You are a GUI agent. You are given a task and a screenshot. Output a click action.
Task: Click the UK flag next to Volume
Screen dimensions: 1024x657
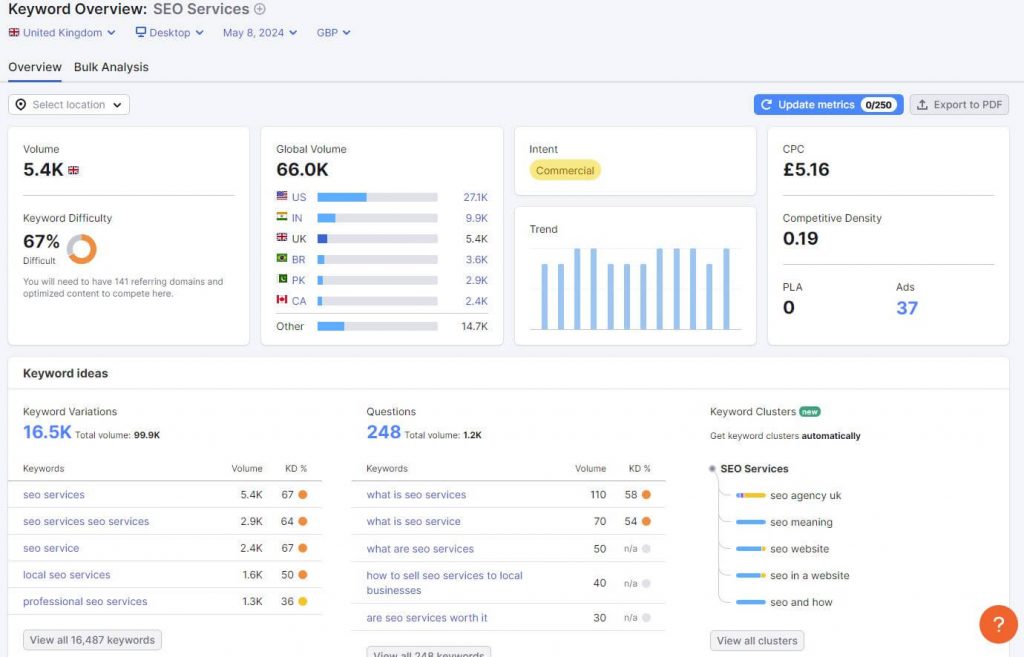[x=73, y=171]
